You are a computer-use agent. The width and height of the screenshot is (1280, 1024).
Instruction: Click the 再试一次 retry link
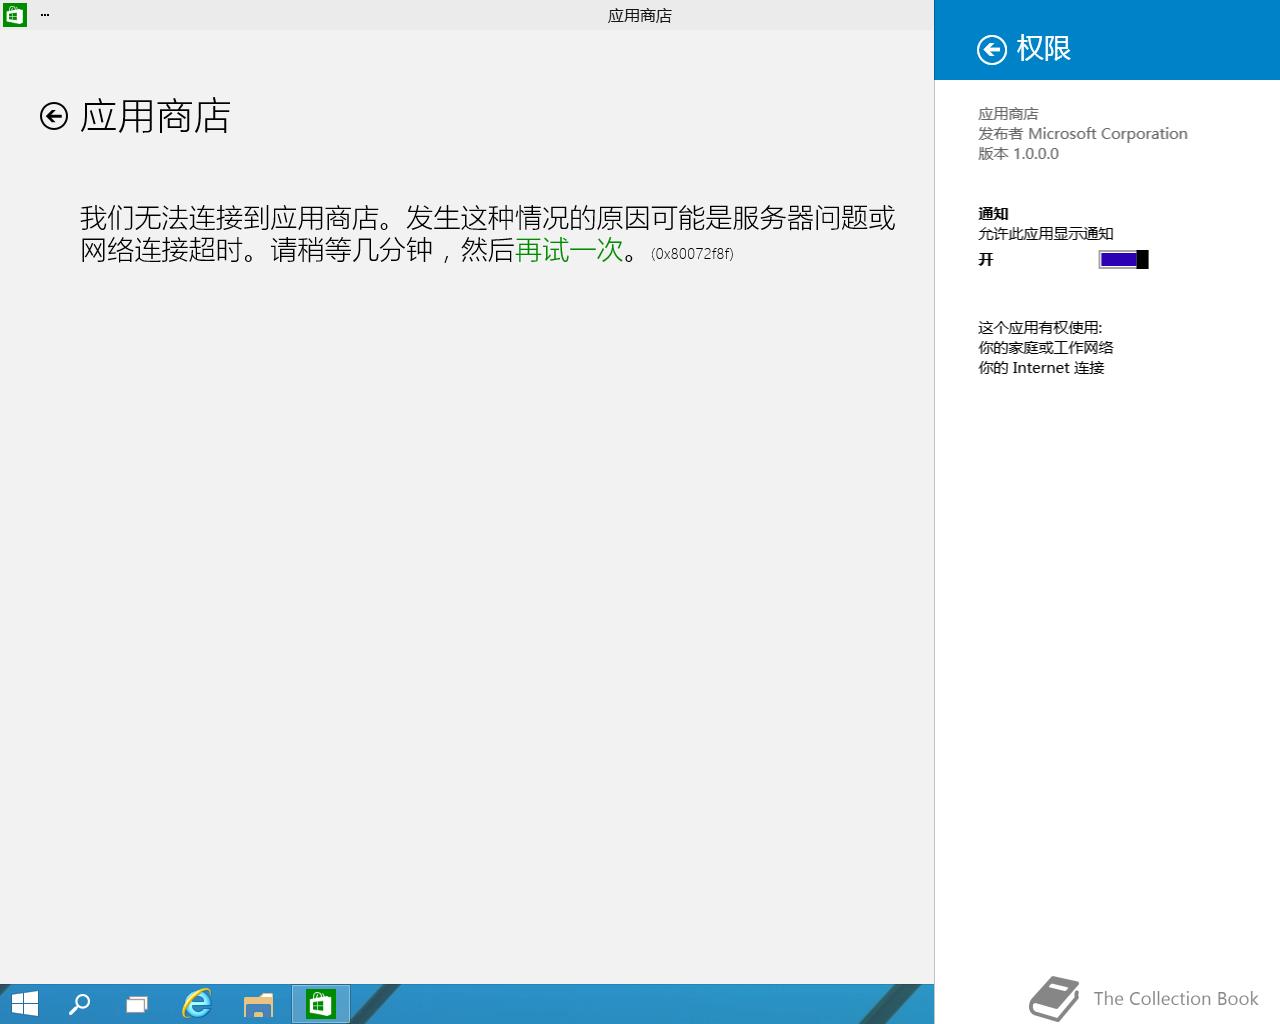[569, 250]
